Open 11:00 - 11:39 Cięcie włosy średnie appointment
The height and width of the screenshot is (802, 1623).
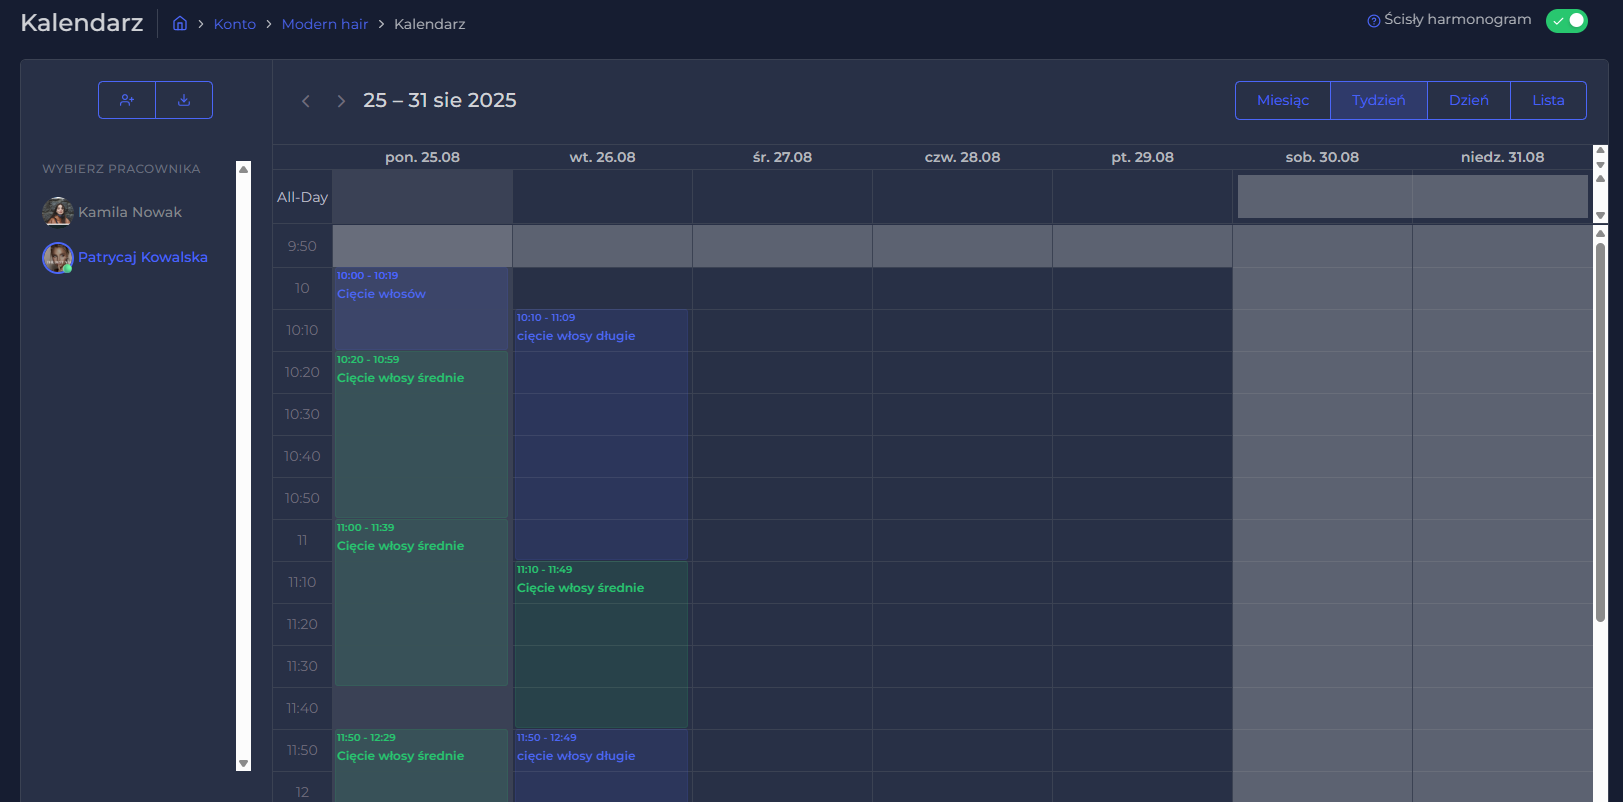click(421, 602)
